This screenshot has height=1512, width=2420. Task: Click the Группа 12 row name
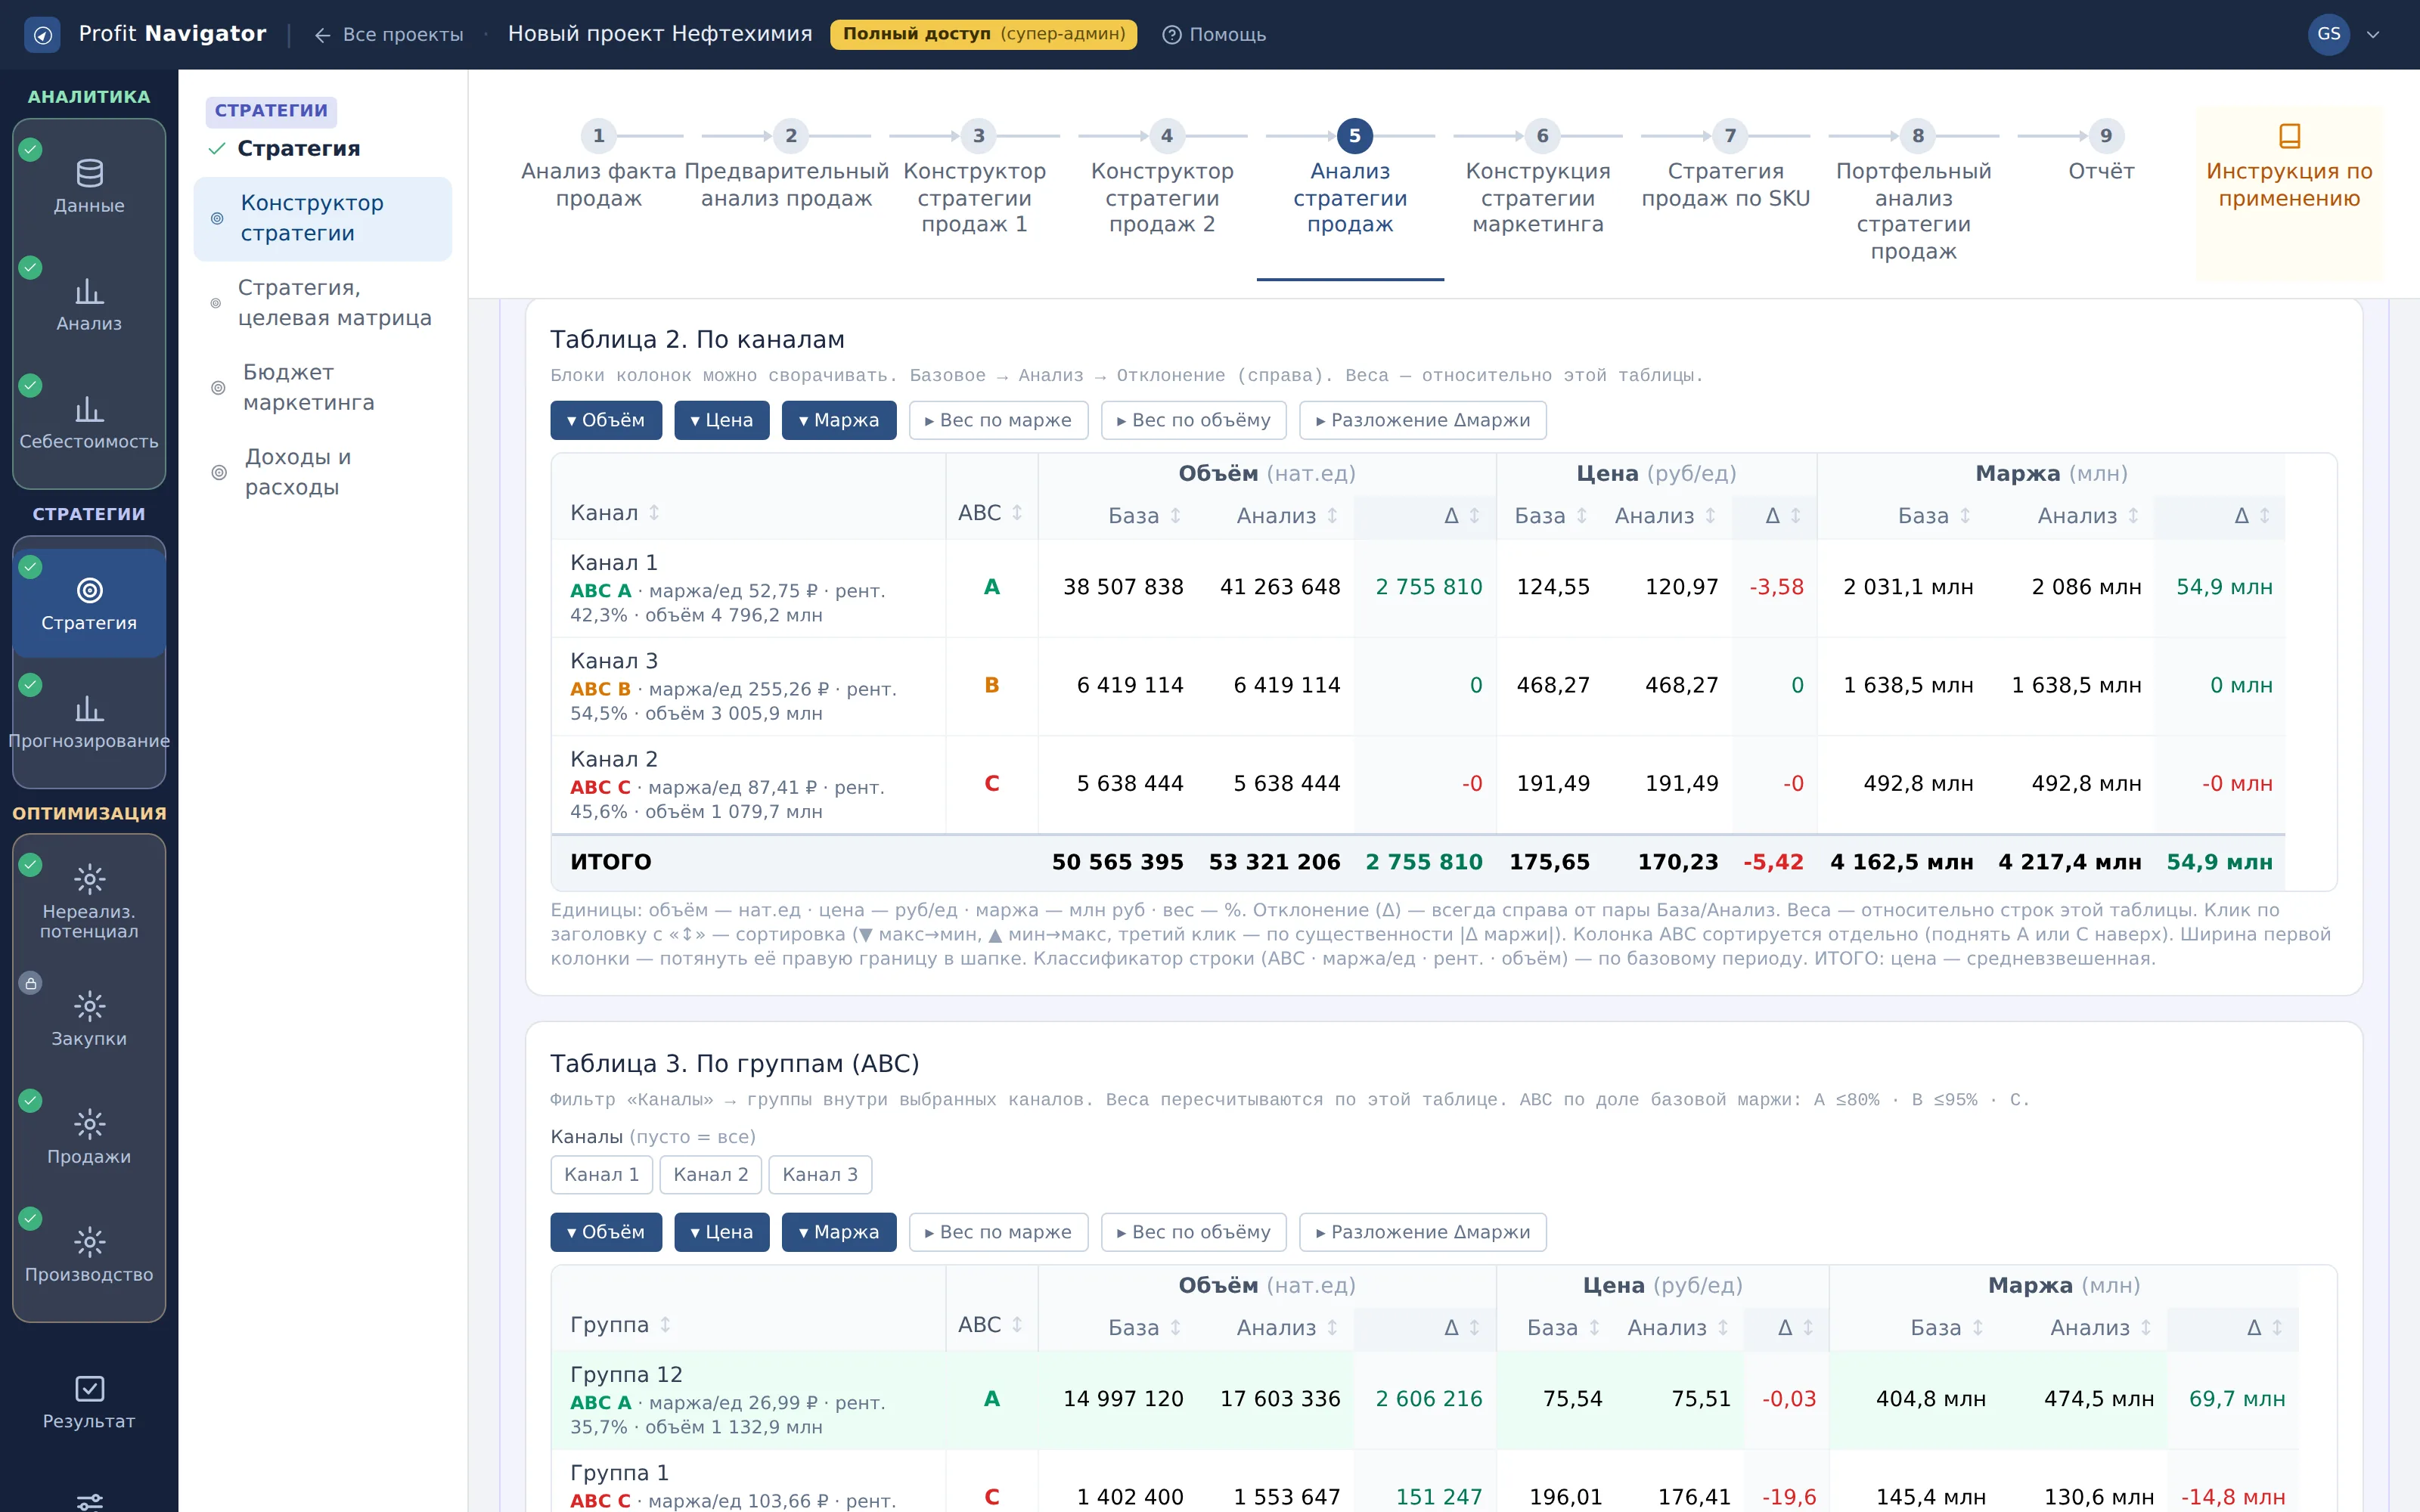[x=626, y=1375]
